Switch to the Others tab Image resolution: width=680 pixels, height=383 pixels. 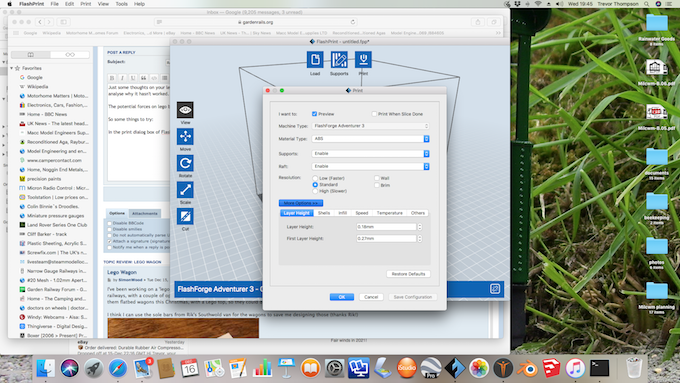(x=418, y=213)
